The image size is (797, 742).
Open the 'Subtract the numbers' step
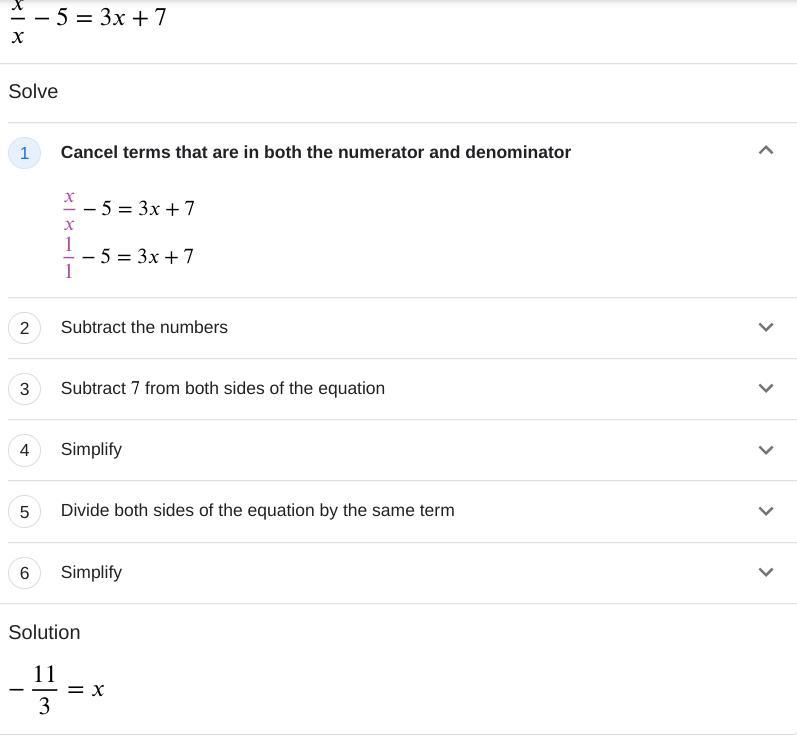(144, 327)
